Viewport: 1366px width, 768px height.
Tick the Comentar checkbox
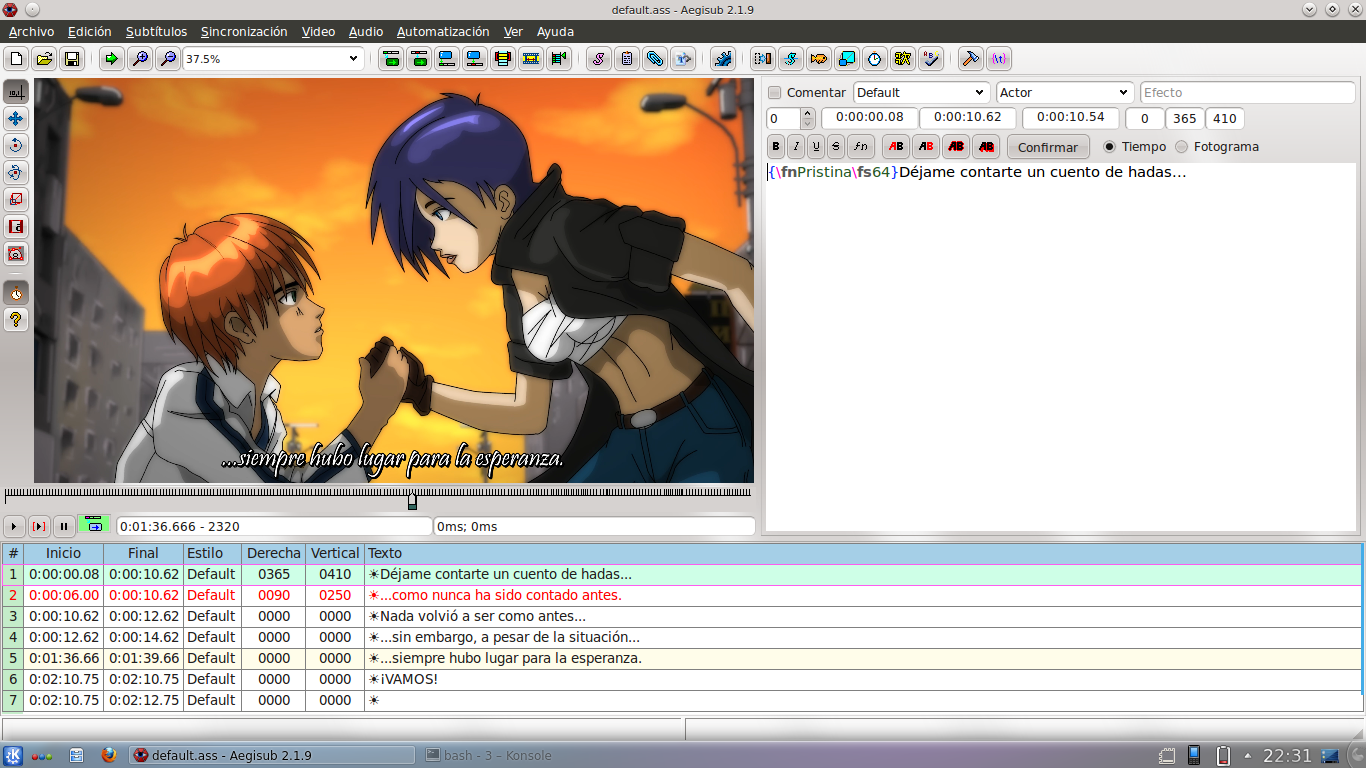click(775, 93)
